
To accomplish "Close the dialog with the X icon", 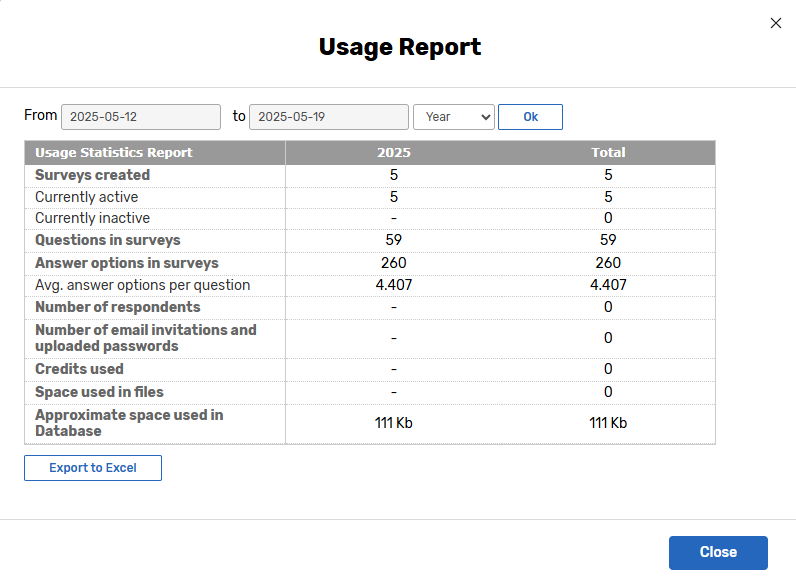I will [776, 23].
